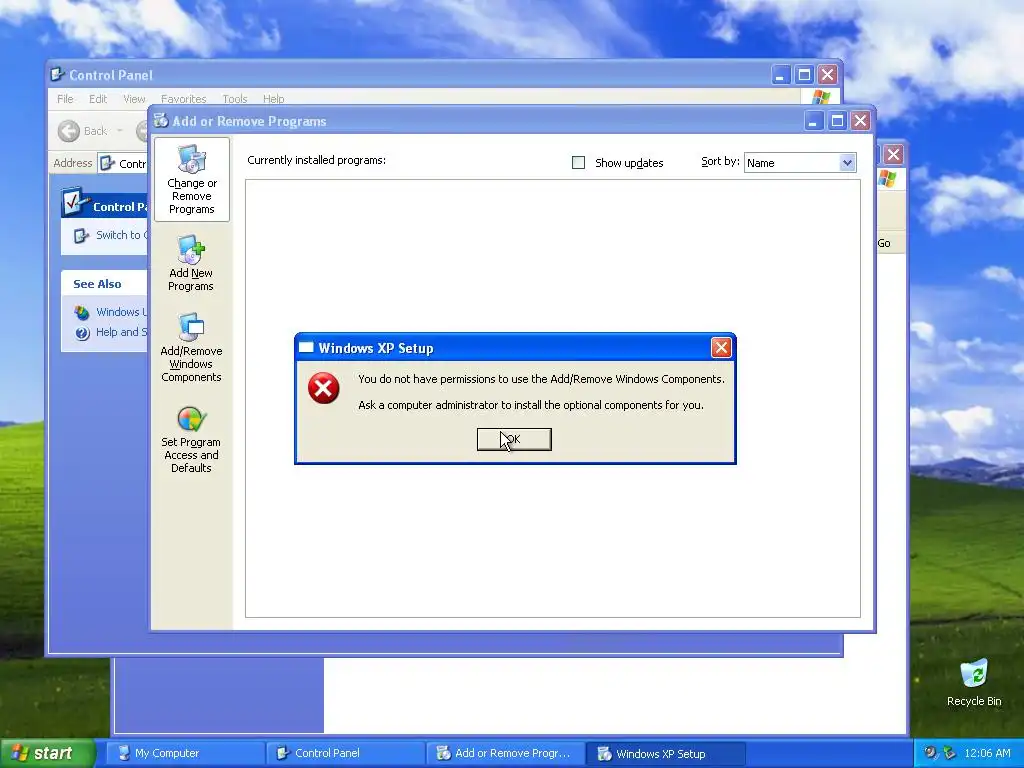Close the Add or Remove Programs window
The height and width of the screenshot is (768, 1024).
tap(861, 121)
